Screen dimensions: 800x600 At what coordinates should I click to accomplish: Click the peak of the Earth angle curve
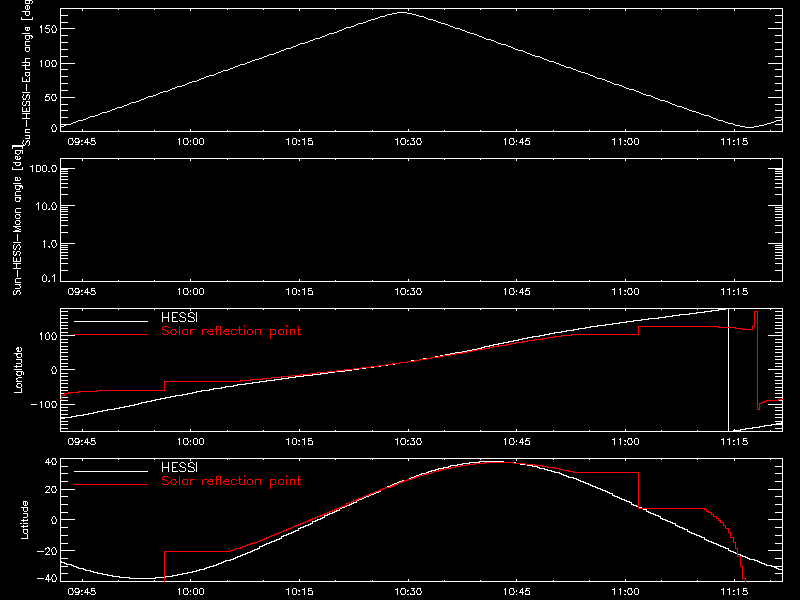click(x=403, y=13)
